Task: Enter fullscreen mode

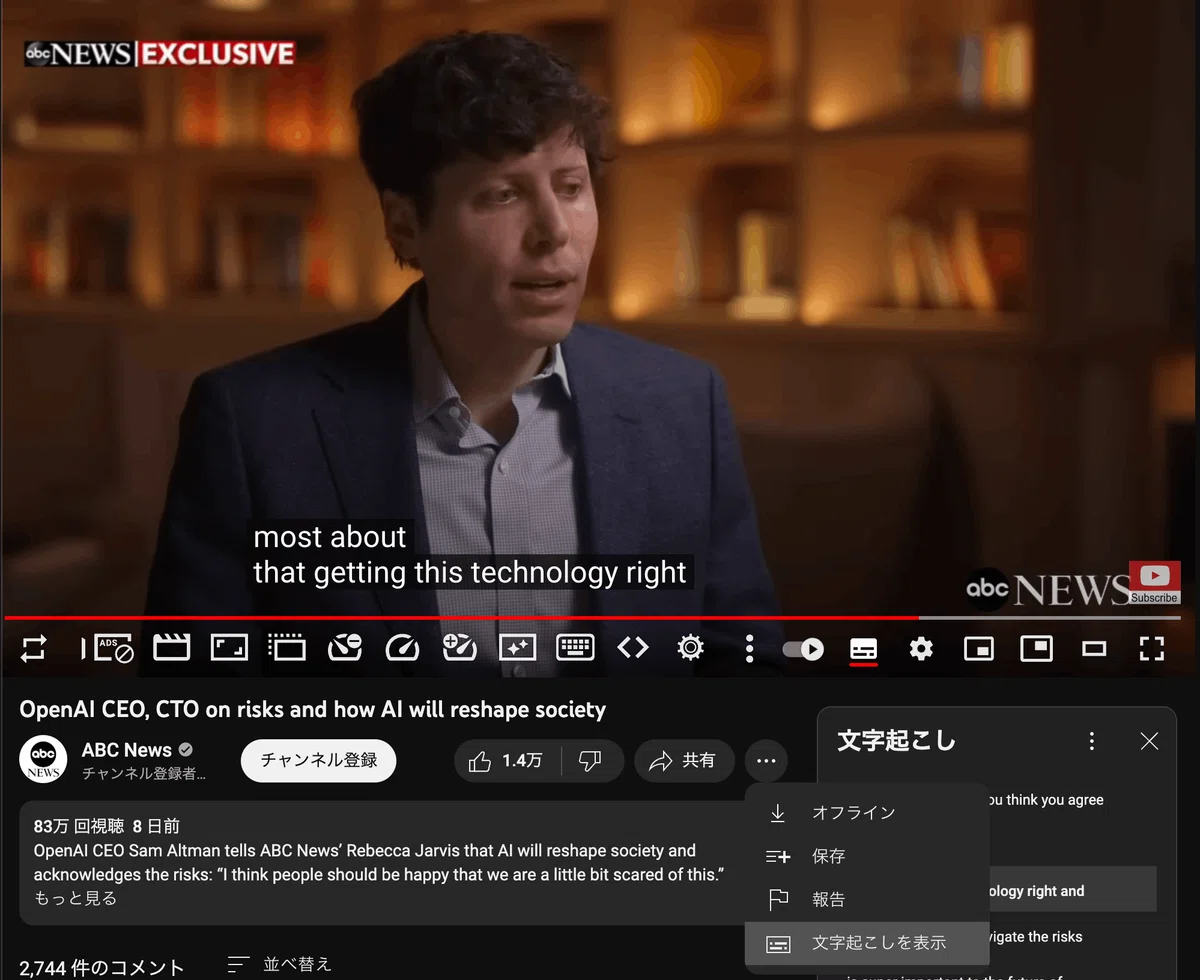Action: 1152,649
